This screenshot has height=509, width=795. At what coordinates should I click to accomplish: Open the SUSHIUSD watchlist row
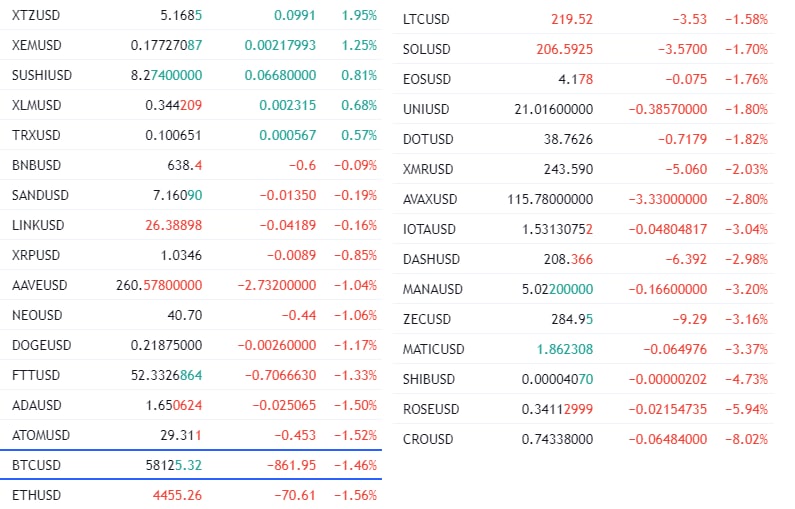coord(191,75)
